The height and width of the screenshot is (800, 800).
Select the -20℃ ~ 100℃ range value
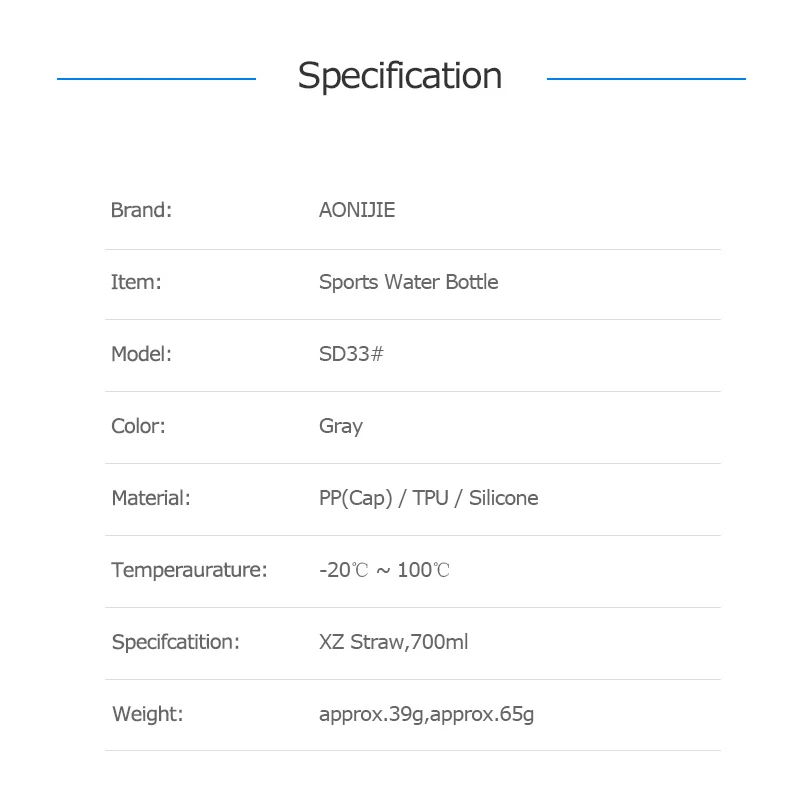385,570
